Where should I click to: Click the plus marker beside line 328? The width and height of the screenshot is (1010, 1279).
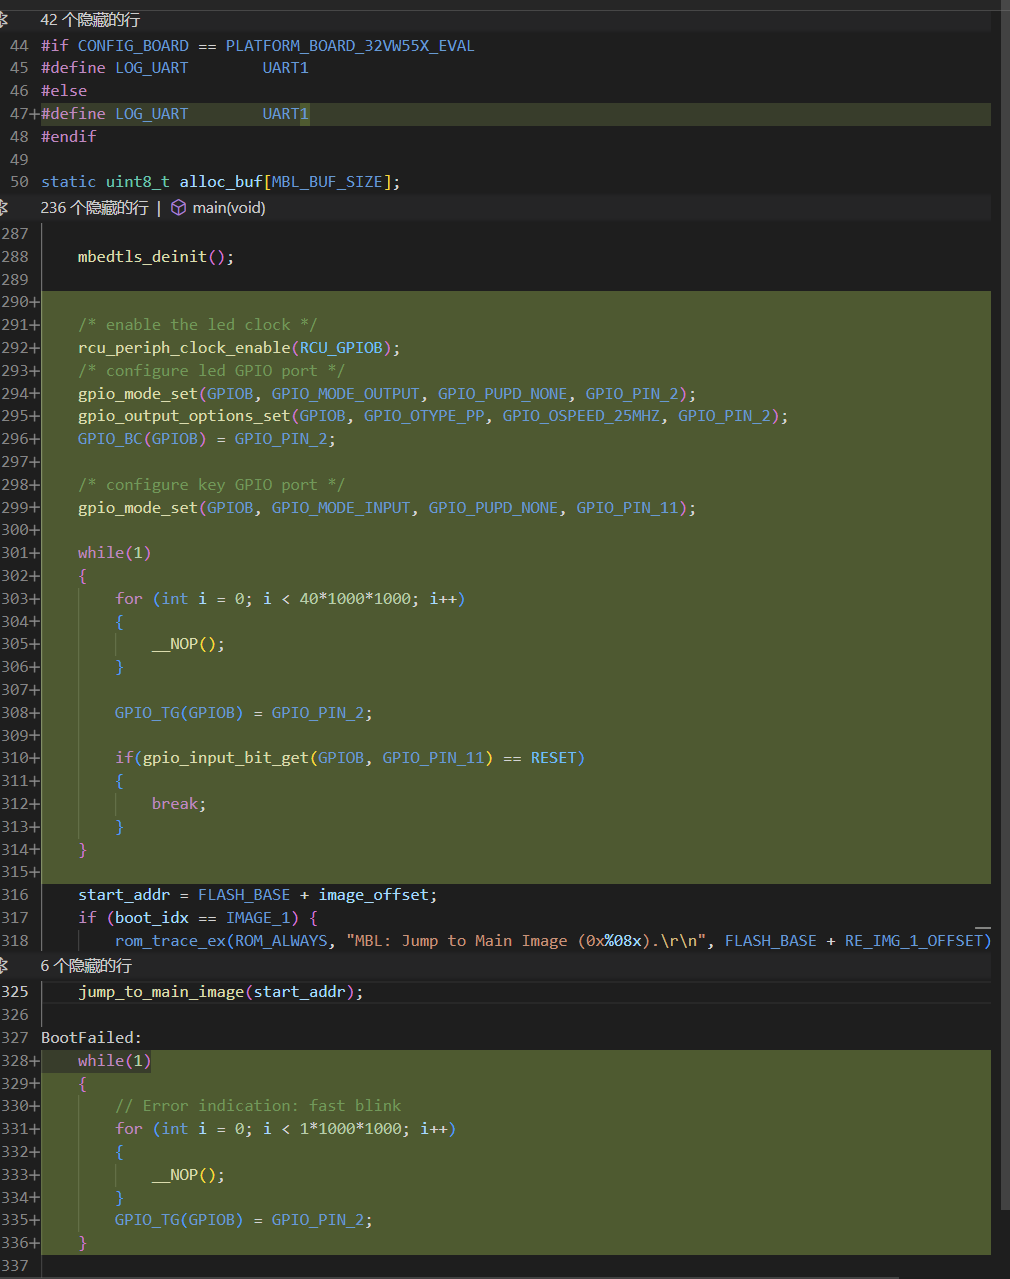pyautogui.click(x=35, y=1061)
